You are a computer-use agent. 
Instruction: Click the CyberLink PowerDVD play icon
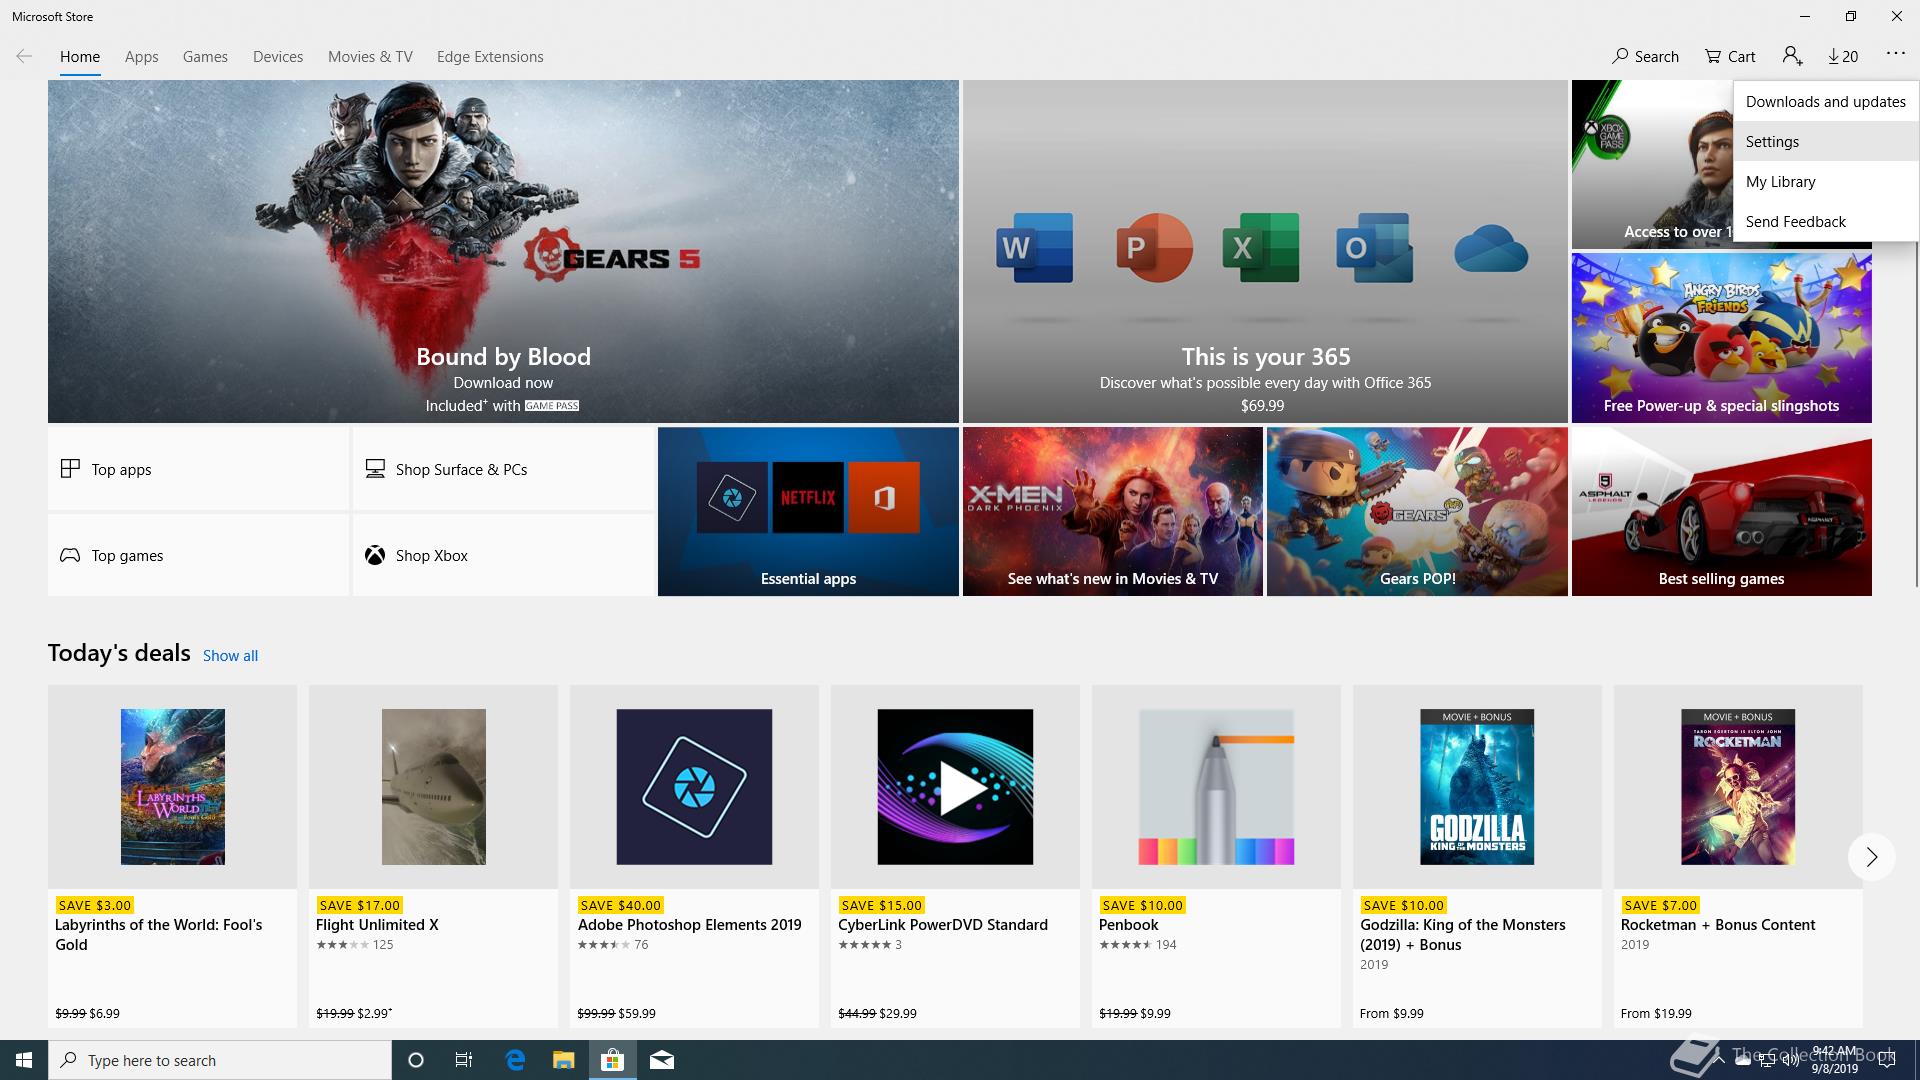tap(955, 787)
